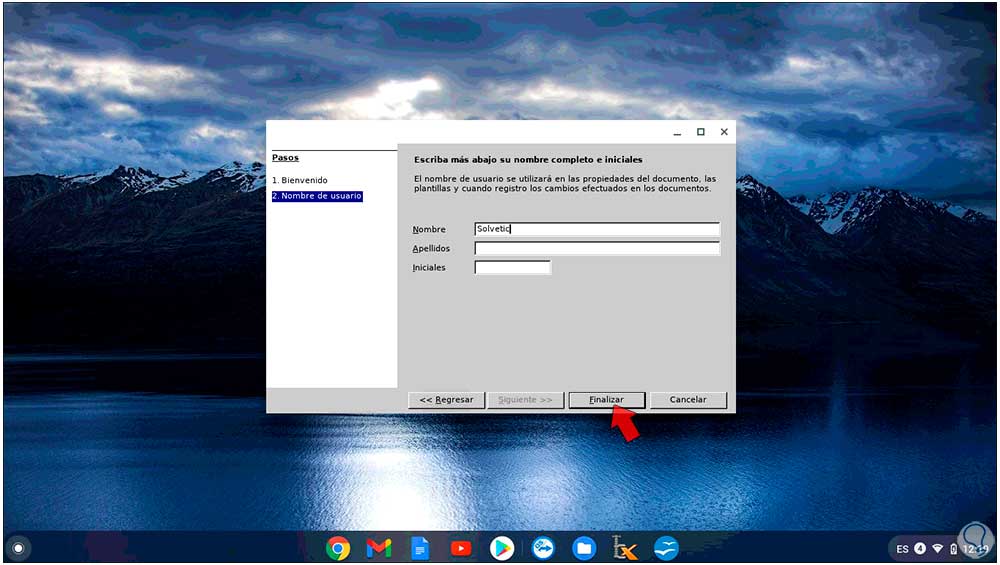Open the blue round messenger shelf icon
Screen dimensions: 1000x565
[543, 548]
